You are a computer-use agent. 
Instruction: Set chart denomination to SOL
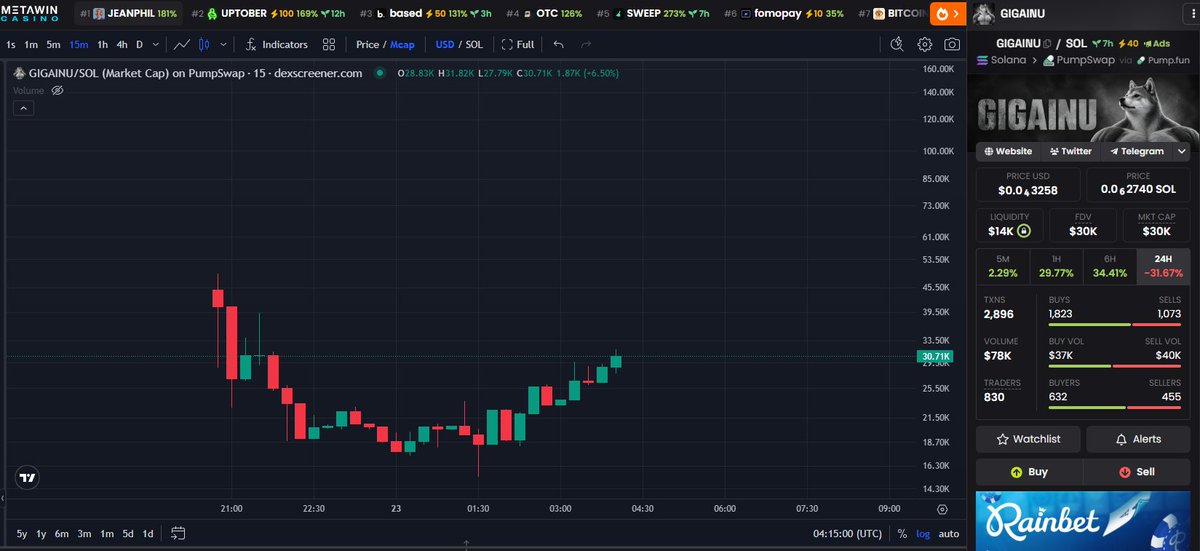coord(474,44)
